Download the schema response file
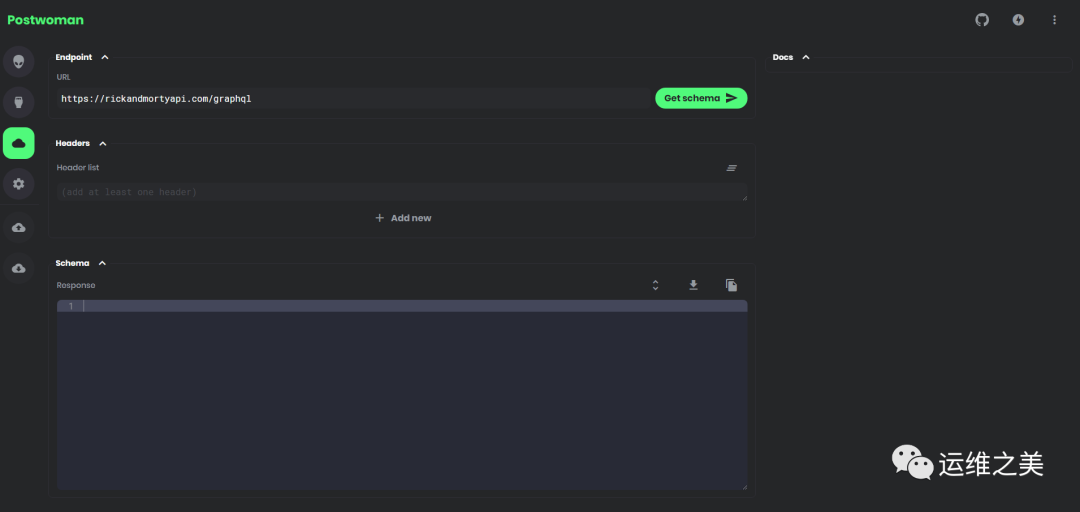Image resolution: width=1080 pixels, height=512 pixels. click(694, 285)
